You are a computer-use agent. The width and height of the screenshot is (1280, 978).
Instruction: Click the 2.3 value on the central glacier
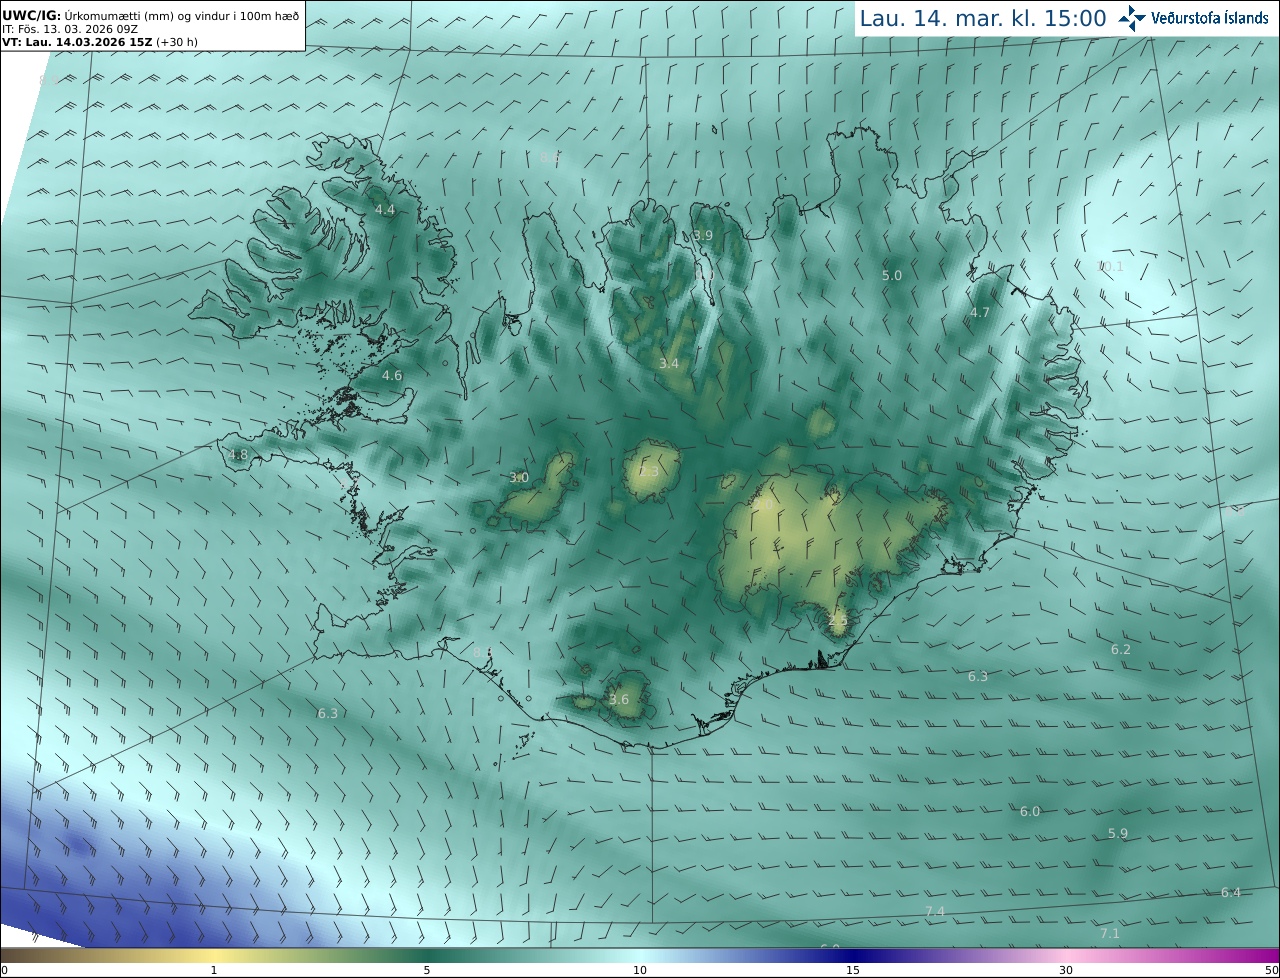(649, 471)
